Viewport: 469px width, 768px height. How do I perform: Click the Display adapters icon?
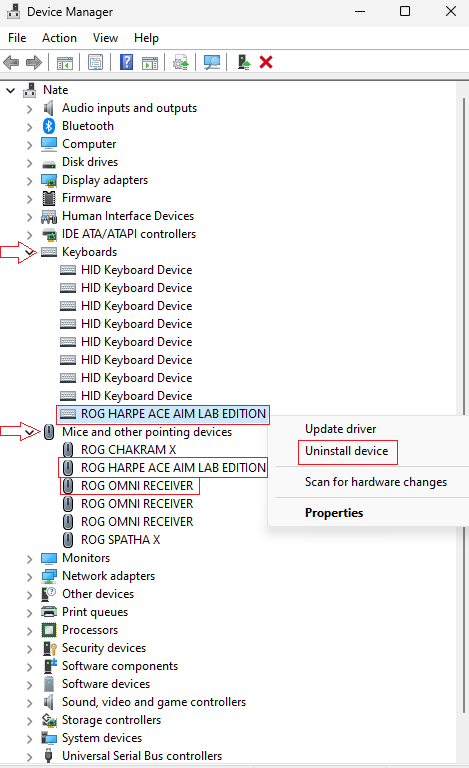coord(49,180)
